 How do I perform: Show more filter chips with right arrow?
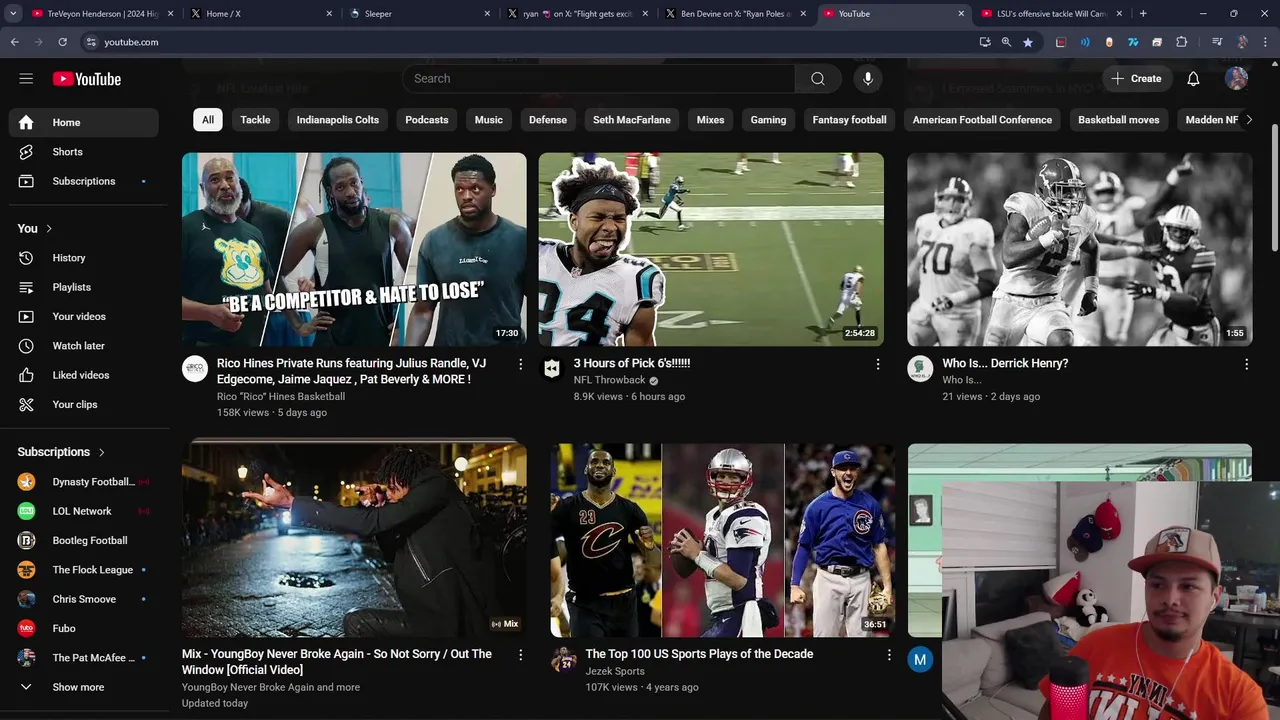1248,120
